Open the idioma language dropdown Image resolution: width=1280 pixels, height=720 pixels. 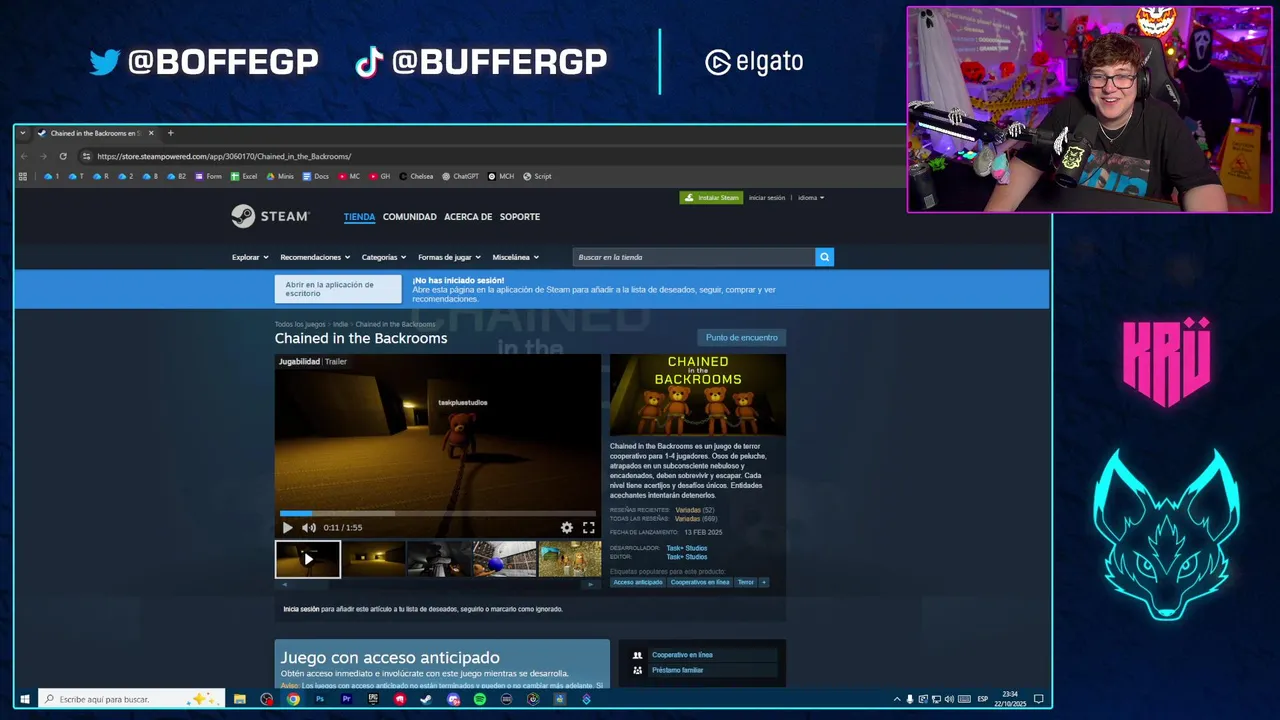[x=811, y=198]
